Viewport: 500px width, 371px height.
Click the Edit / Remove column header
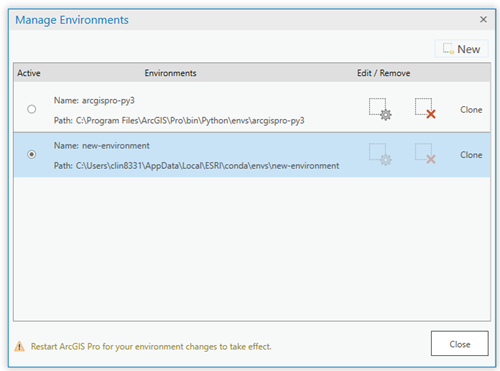click(384, 73)
